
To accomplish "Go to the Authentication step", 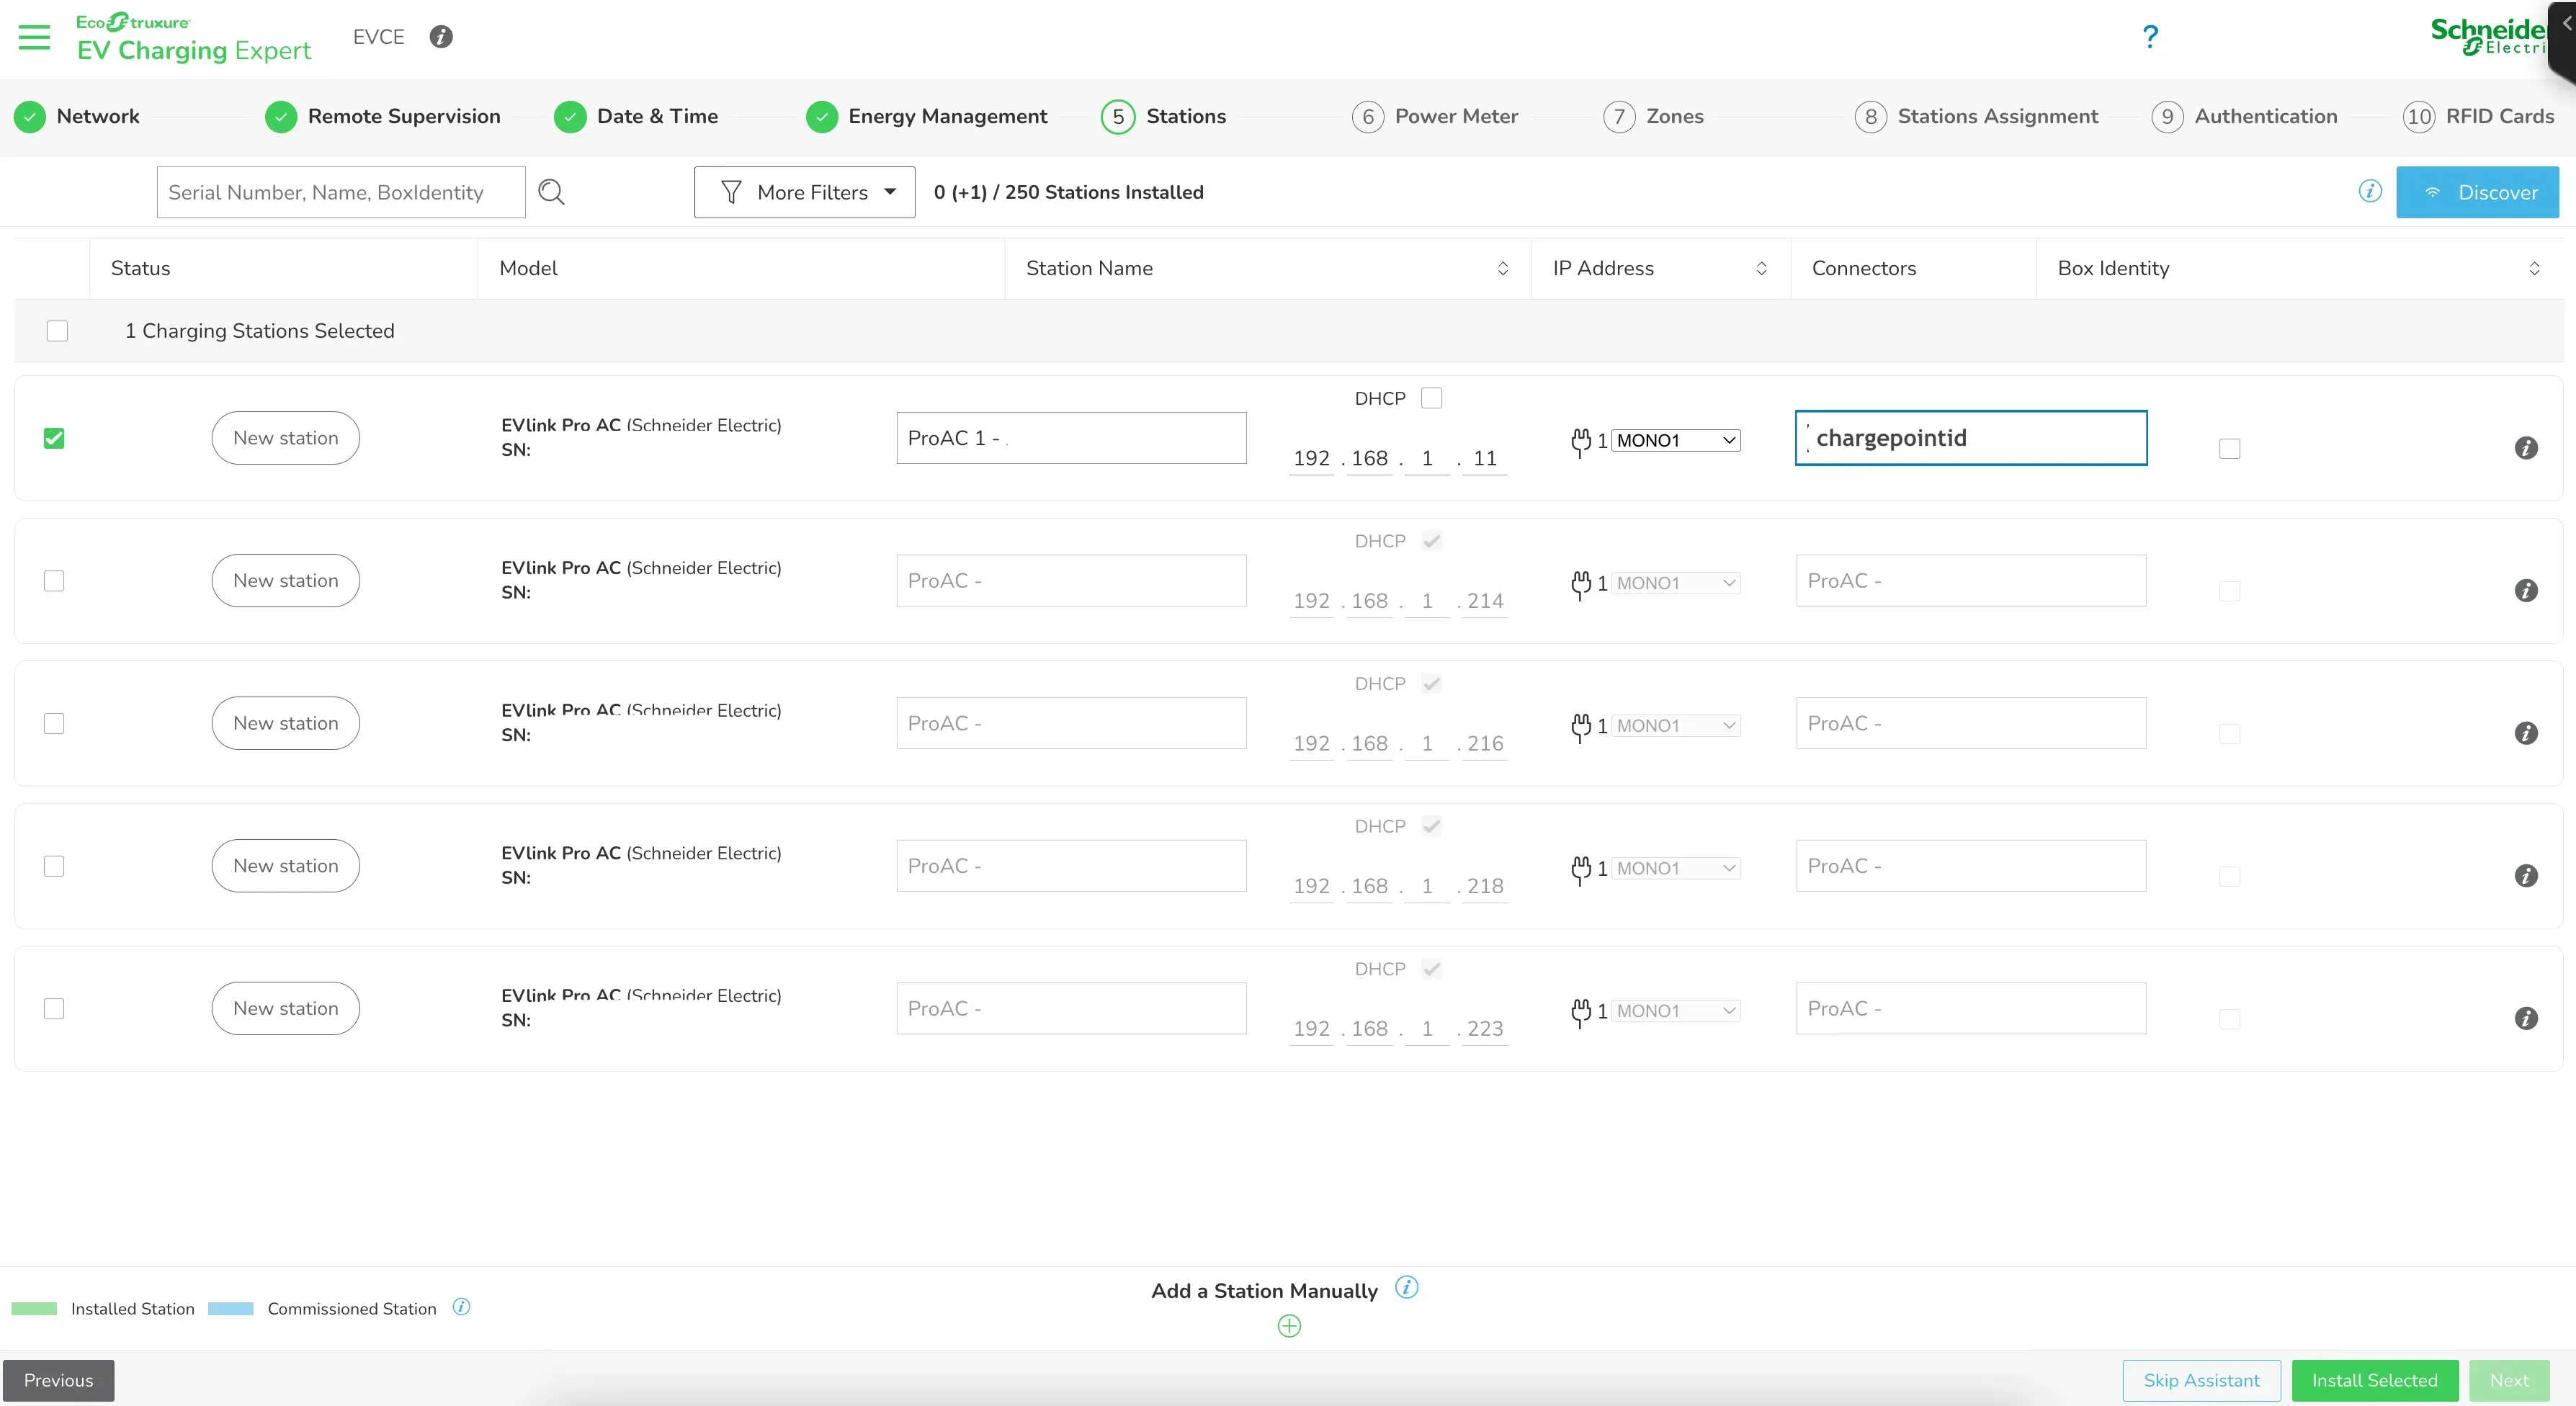I will click(x=2245, y=117).
